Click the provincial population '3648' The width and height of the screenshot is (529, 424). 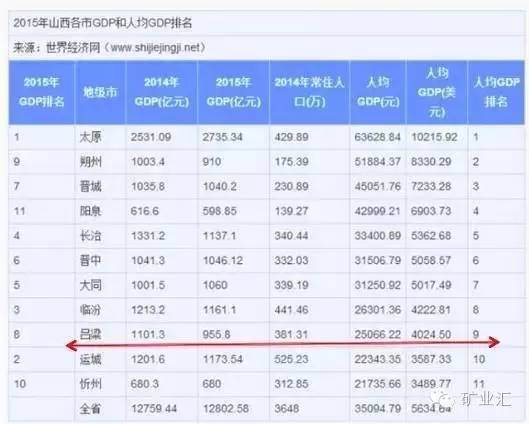click(x=287, y=409)
